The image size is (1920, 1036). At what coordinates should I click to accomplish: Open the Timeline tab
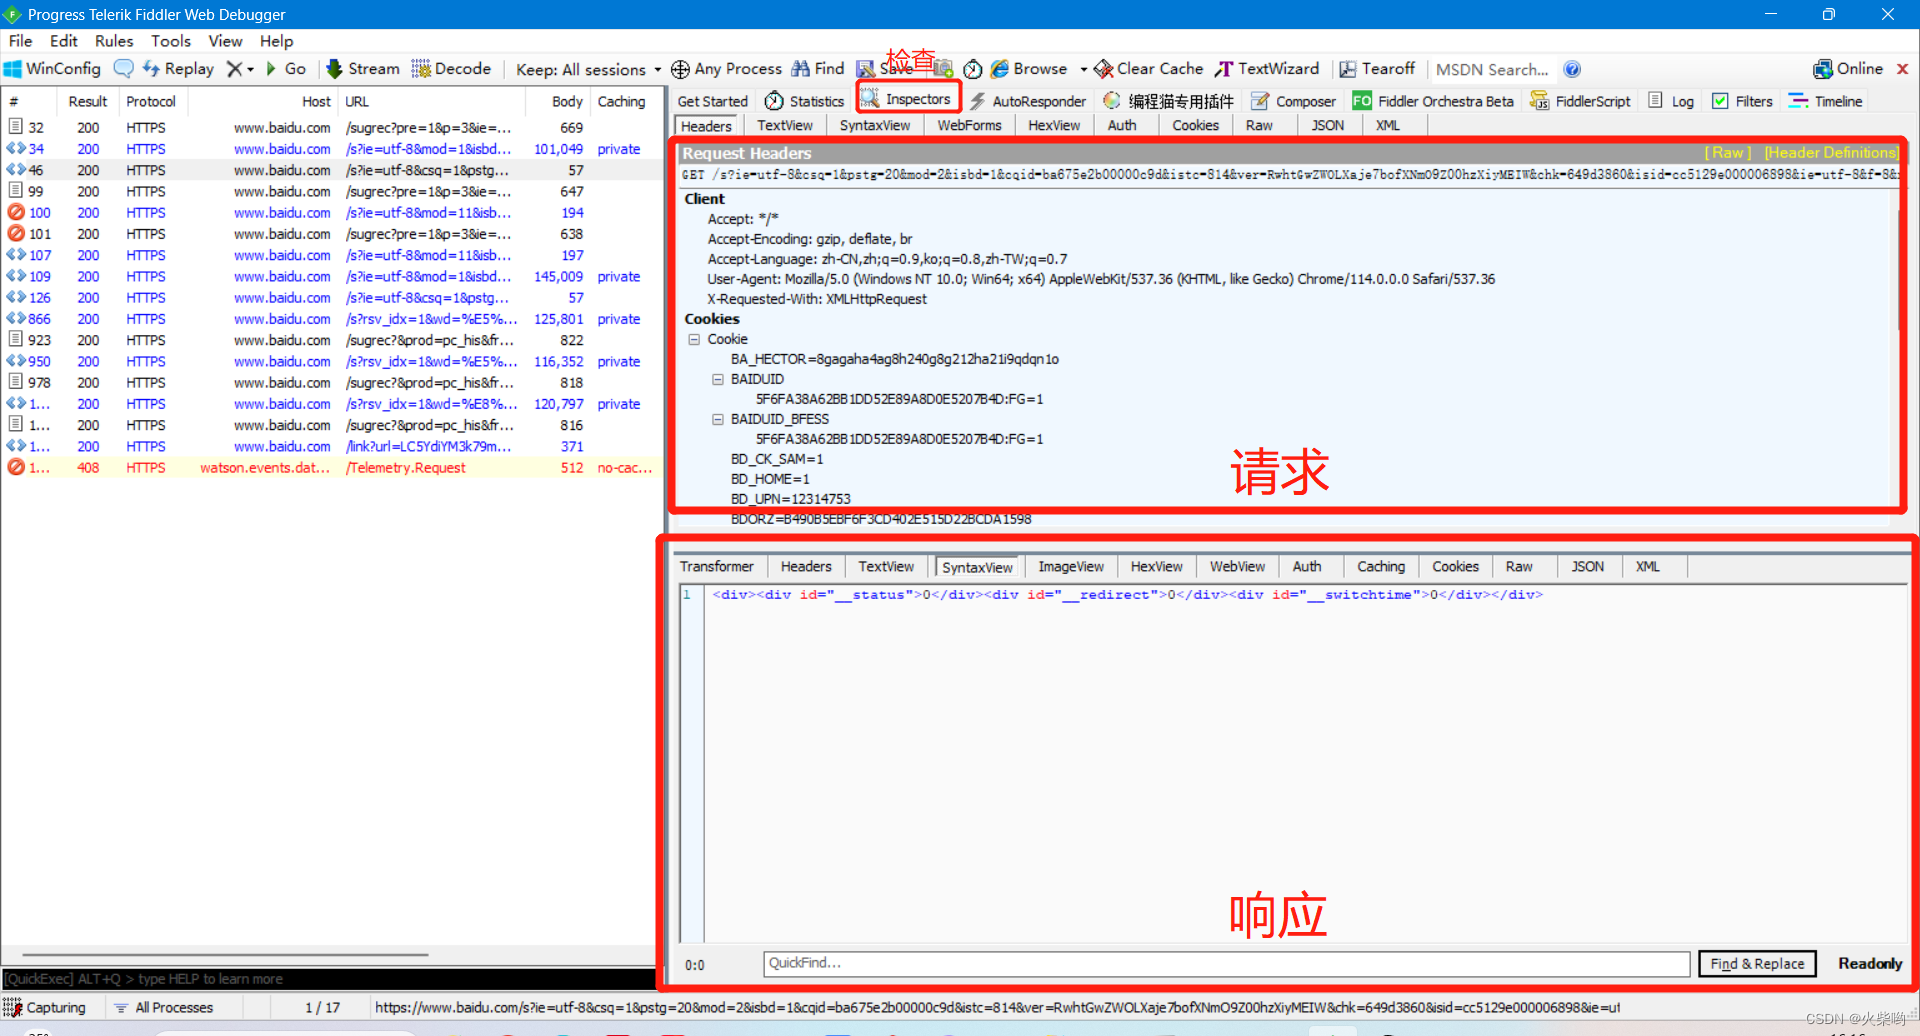1826,101
